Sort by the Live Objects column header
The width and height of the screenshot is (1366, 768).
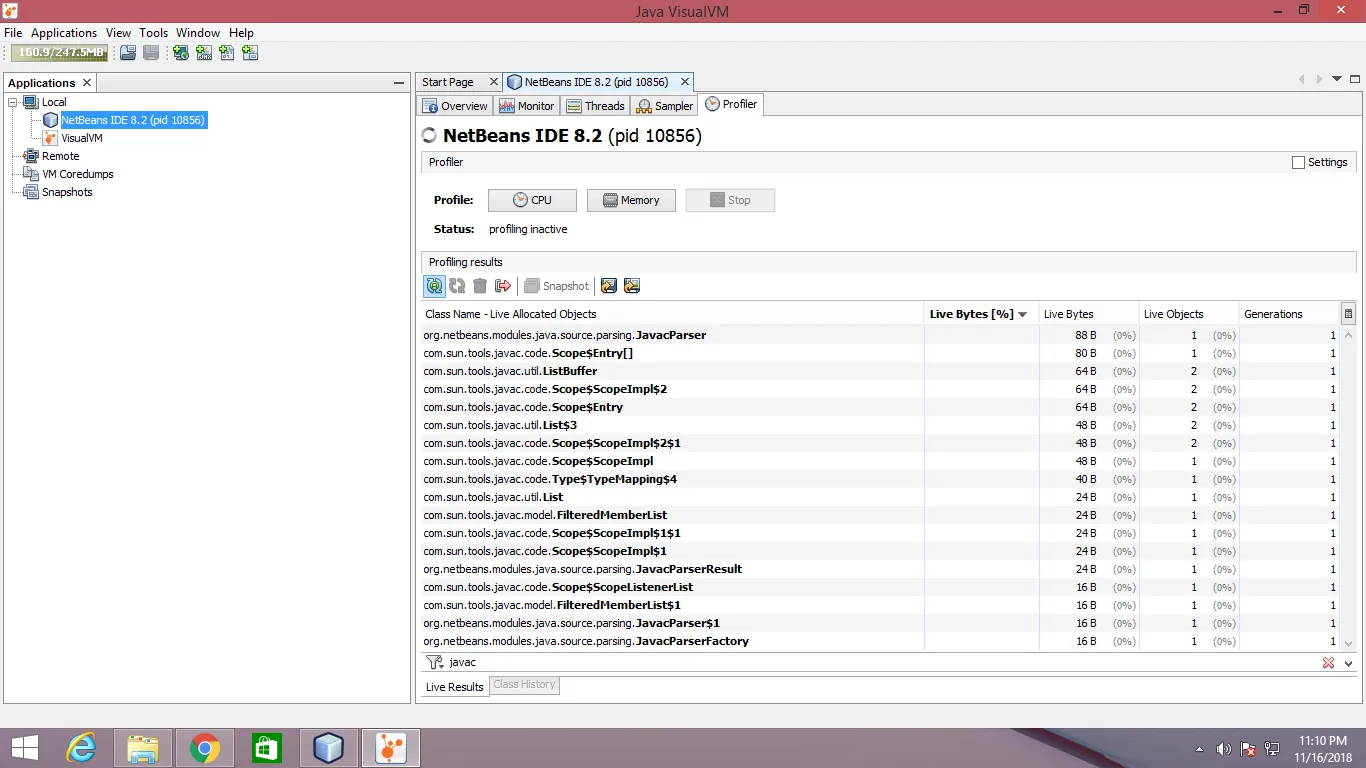[1189, 314]
